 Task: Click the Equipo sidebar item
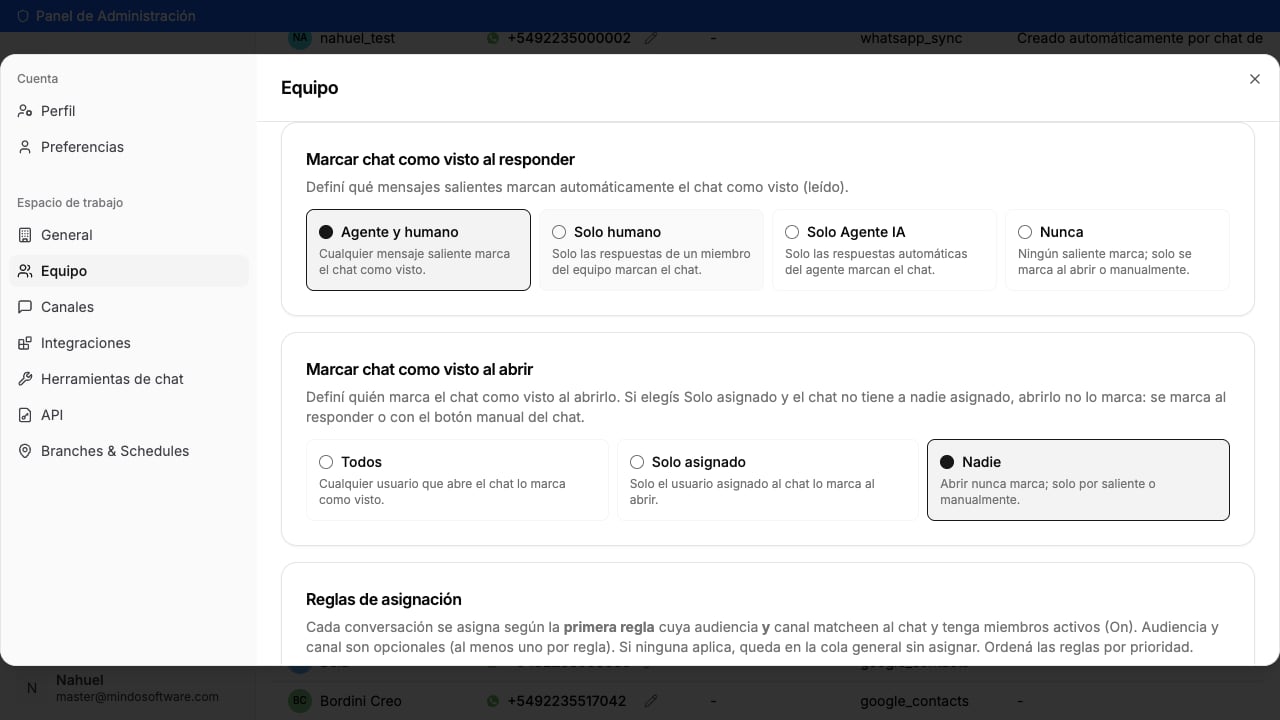[129, 271]
